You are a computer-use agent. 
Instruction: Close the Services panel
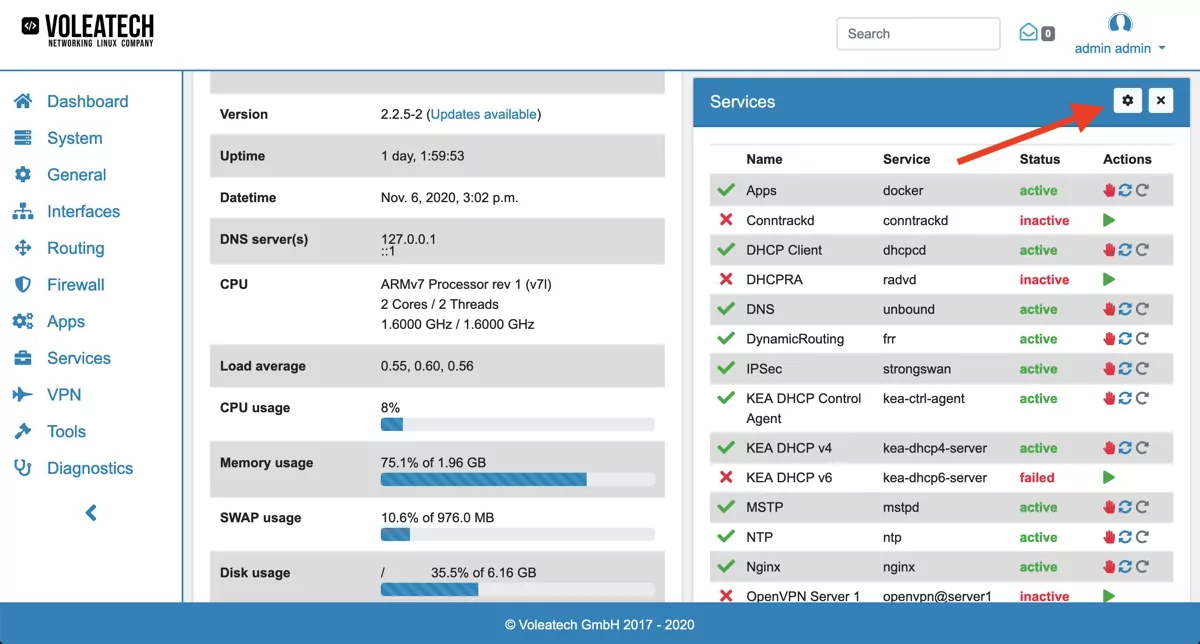(x=1160, y=100)
